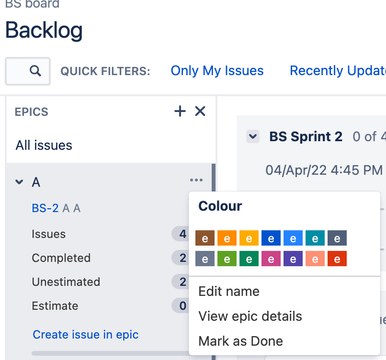Choose Mark as Done menu entry

point(240,341)
